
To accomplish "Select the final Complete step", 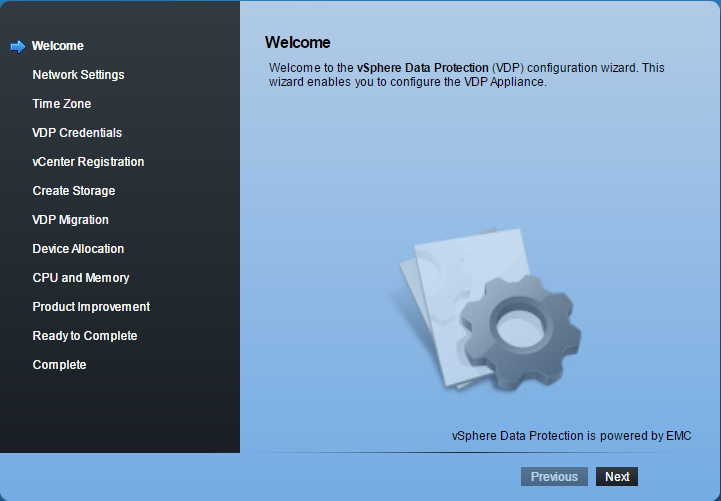I will [59, 365].
